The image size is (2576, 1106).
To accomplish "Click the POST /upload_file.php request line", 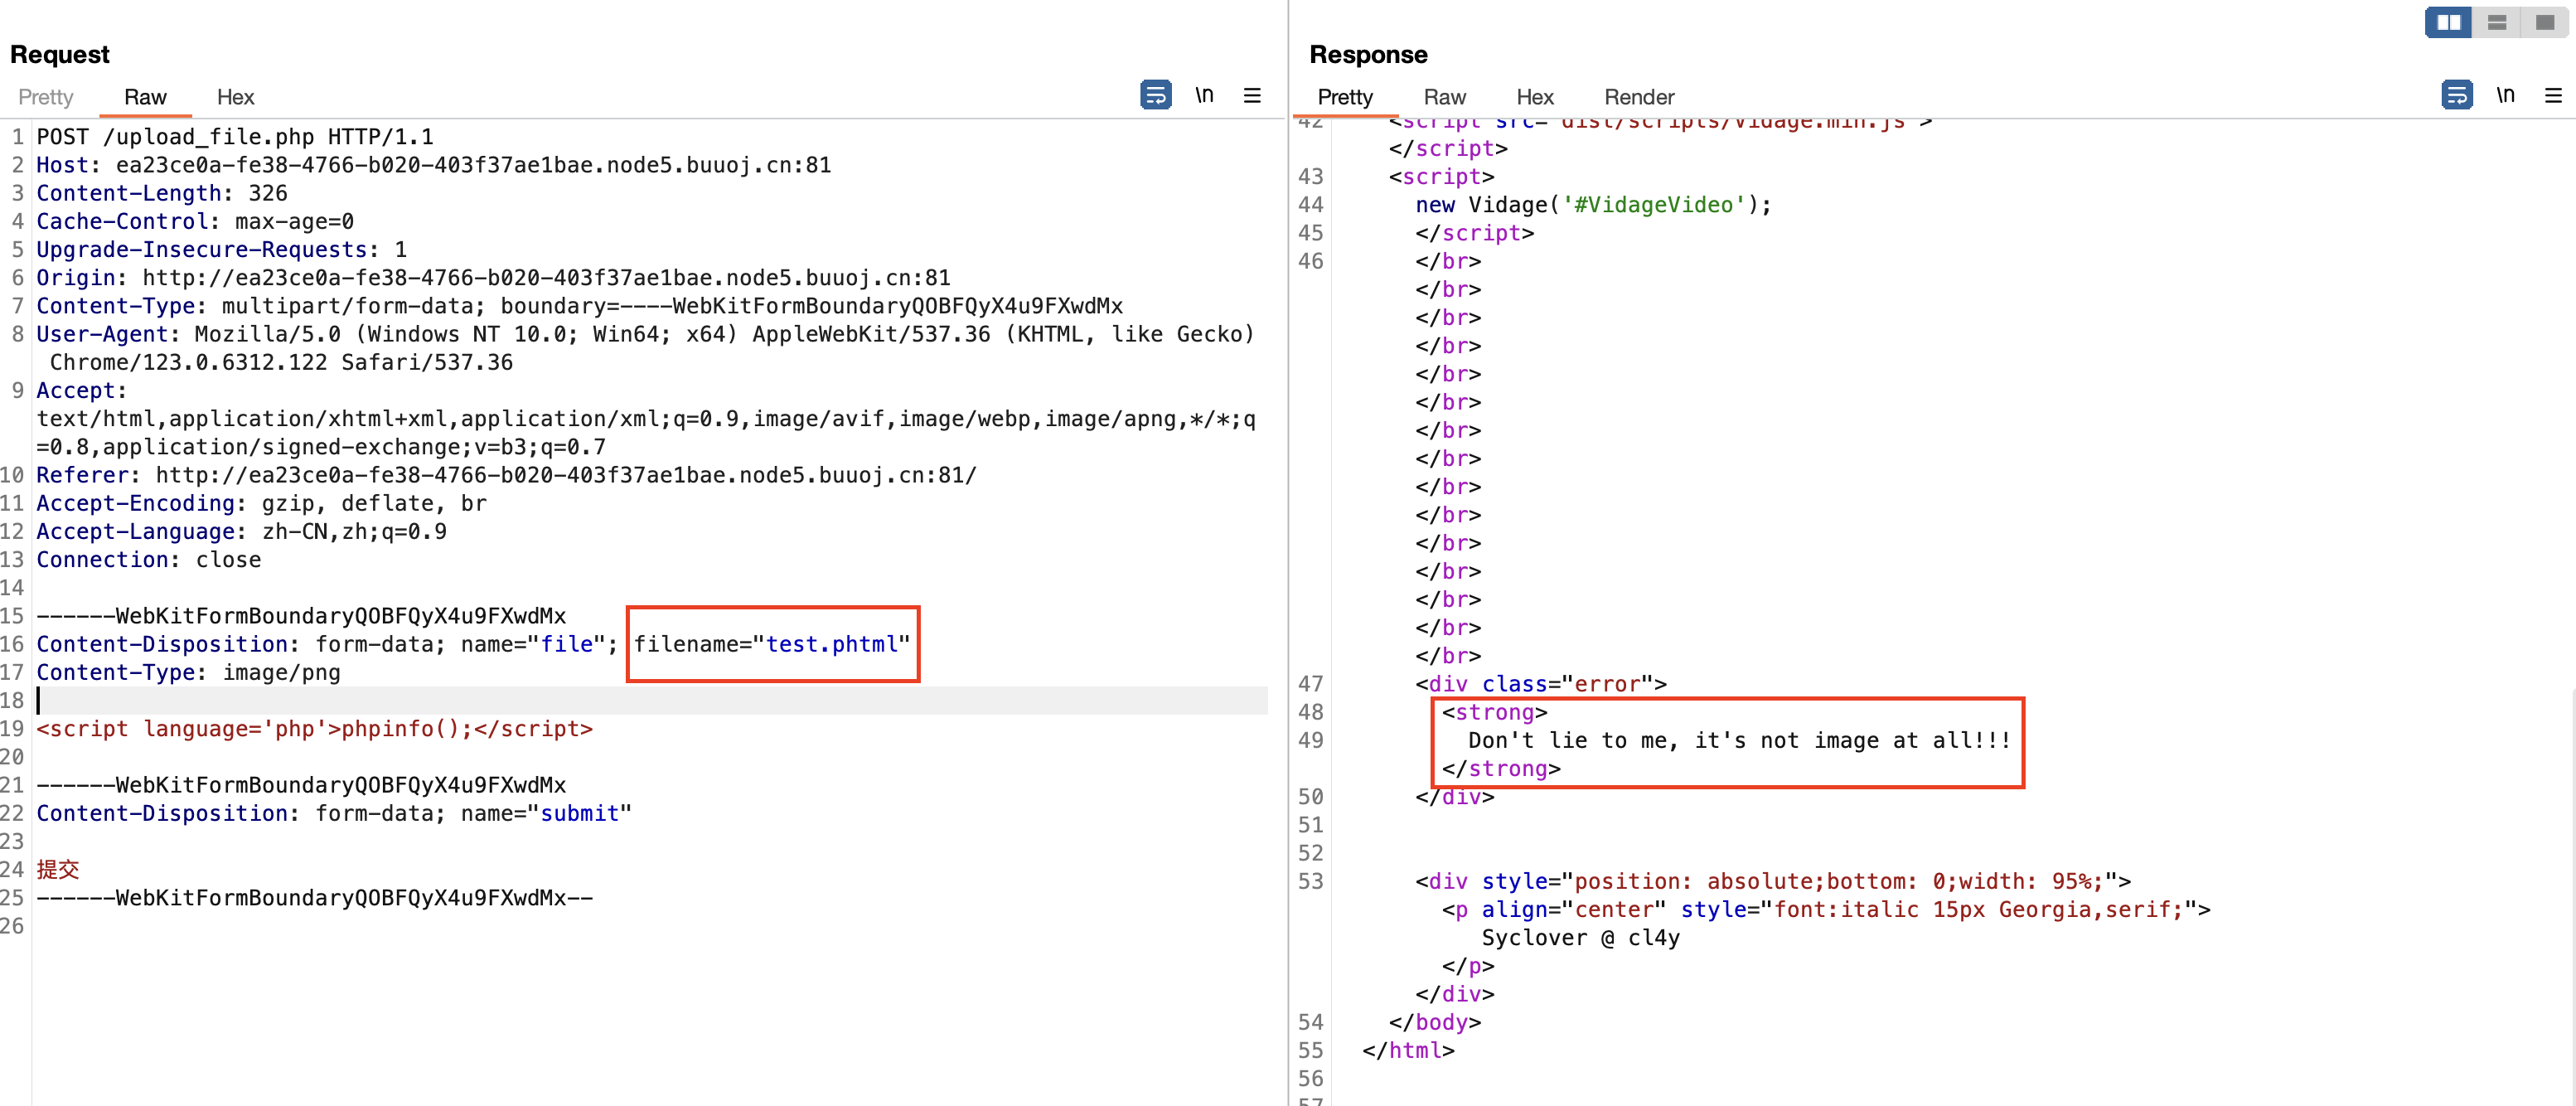I will pyautogui.click(x=235, y=137).
